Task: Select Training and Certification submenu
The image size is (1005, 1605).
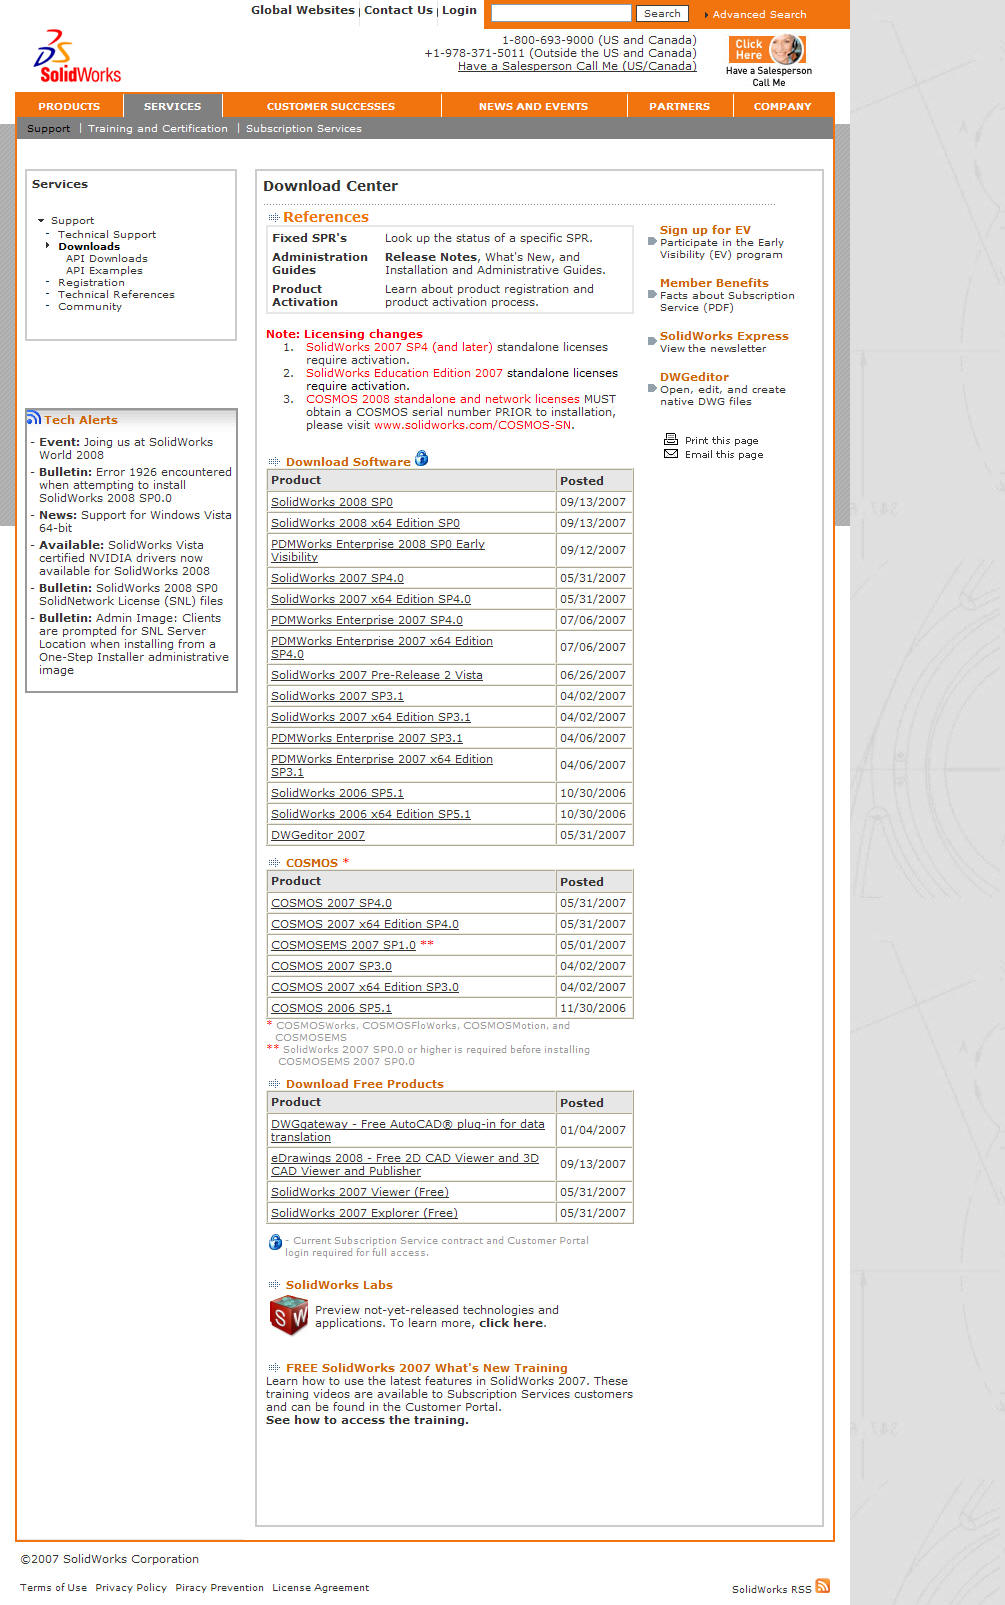Action: click(158, 128)
